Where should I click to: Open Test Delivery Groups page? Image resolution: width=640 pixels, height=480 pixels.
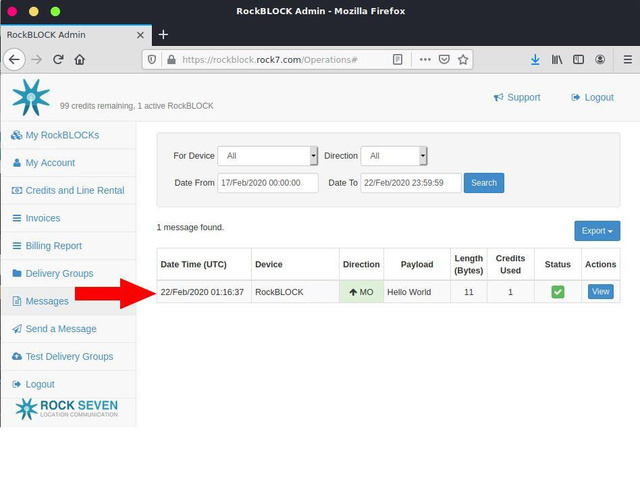69,357
